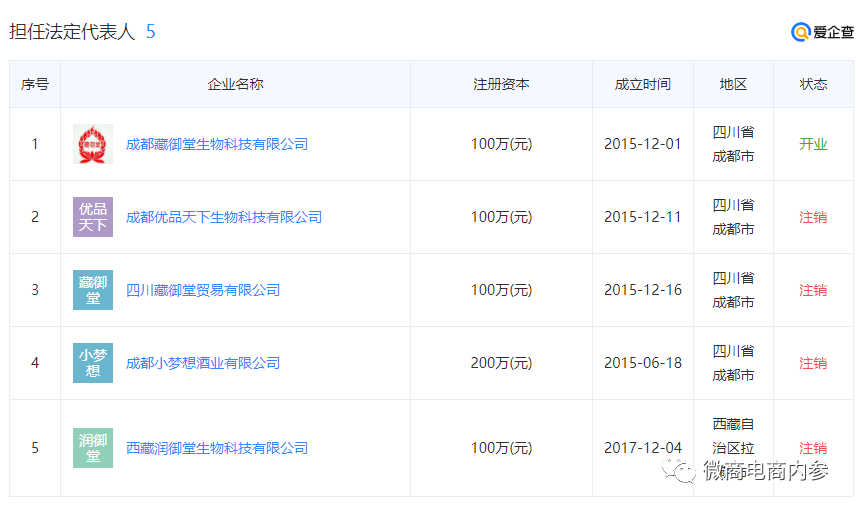The width and height of the screenshot is (856, 508).
Task: Click the purple 优品天下 company logo
Action: 93,217
